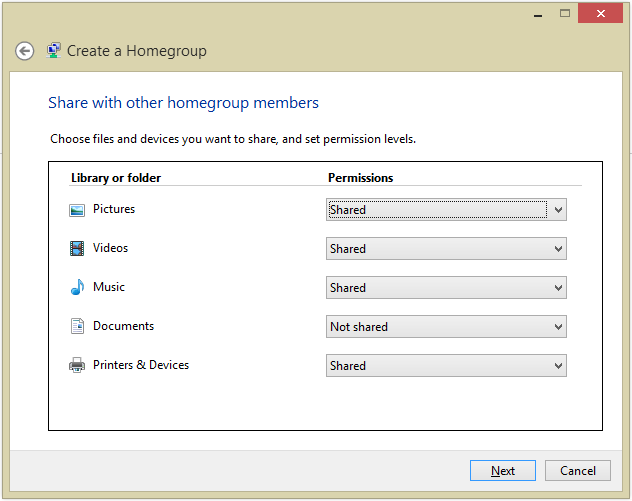
Task: Click the Pictures library icon
Action: 77,210
